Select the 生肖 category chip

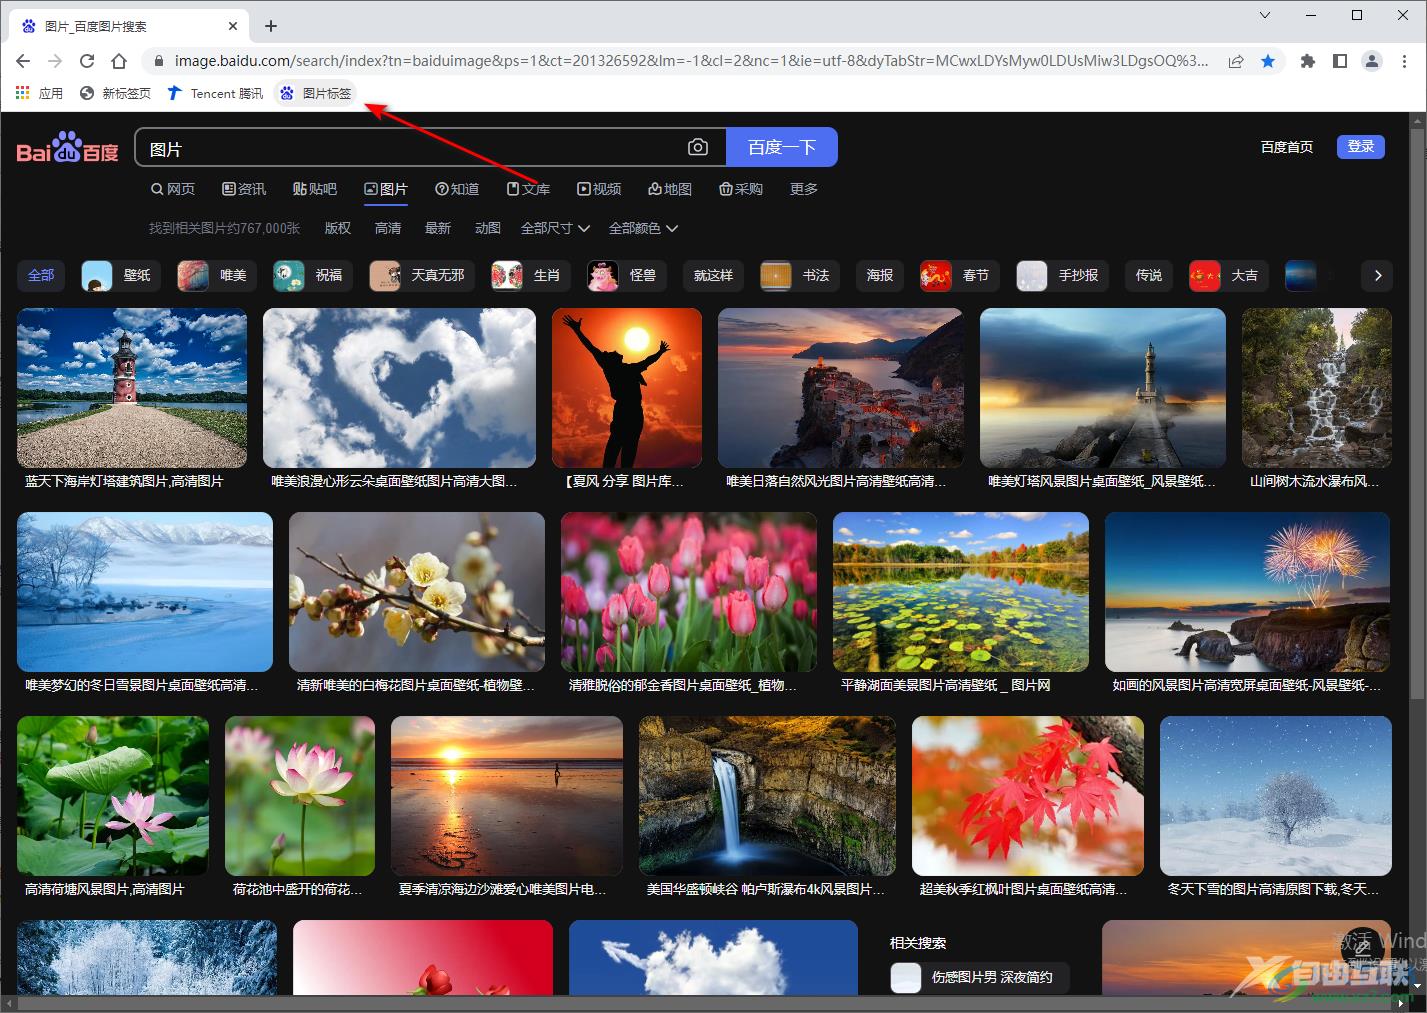pos(531,275)
